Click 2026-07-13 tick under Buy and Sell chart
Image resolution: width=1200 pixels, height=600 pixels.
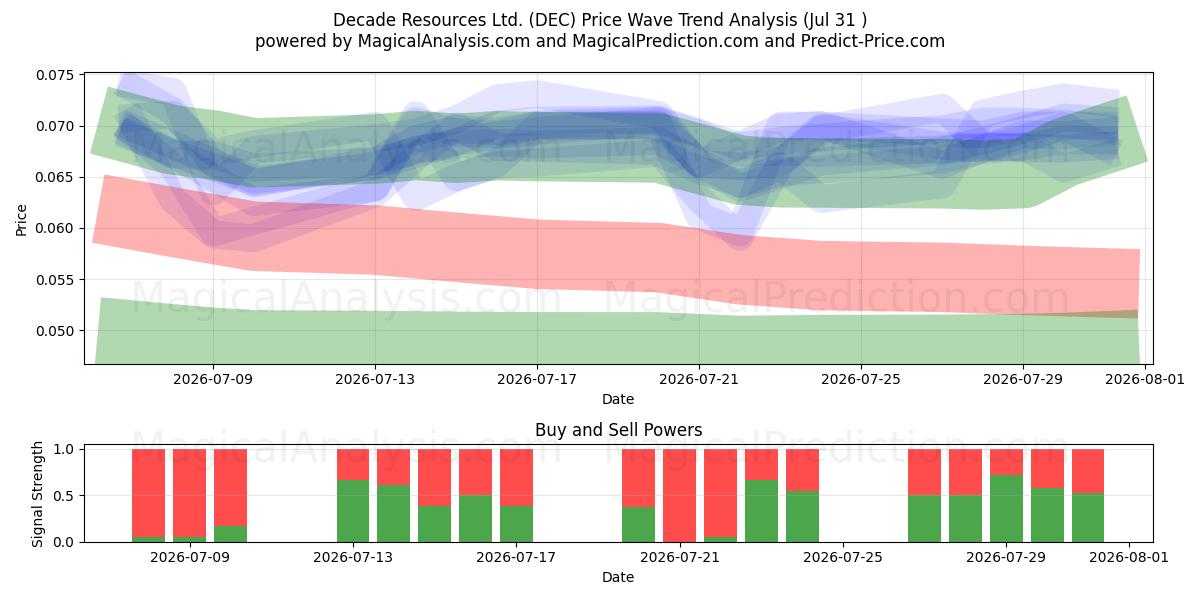pyautogui.click(x=353, y=557)
